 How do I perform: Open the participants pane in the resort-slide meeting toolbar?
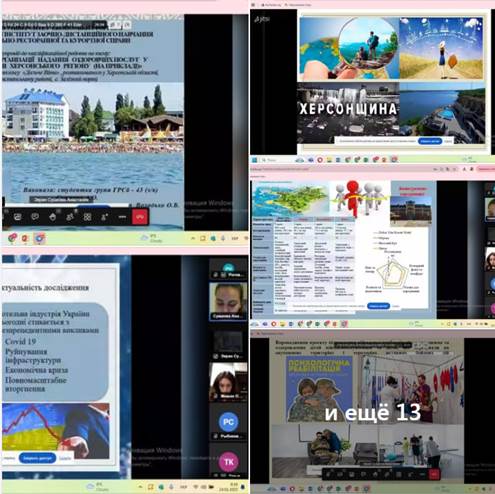[x=70, y=217]
